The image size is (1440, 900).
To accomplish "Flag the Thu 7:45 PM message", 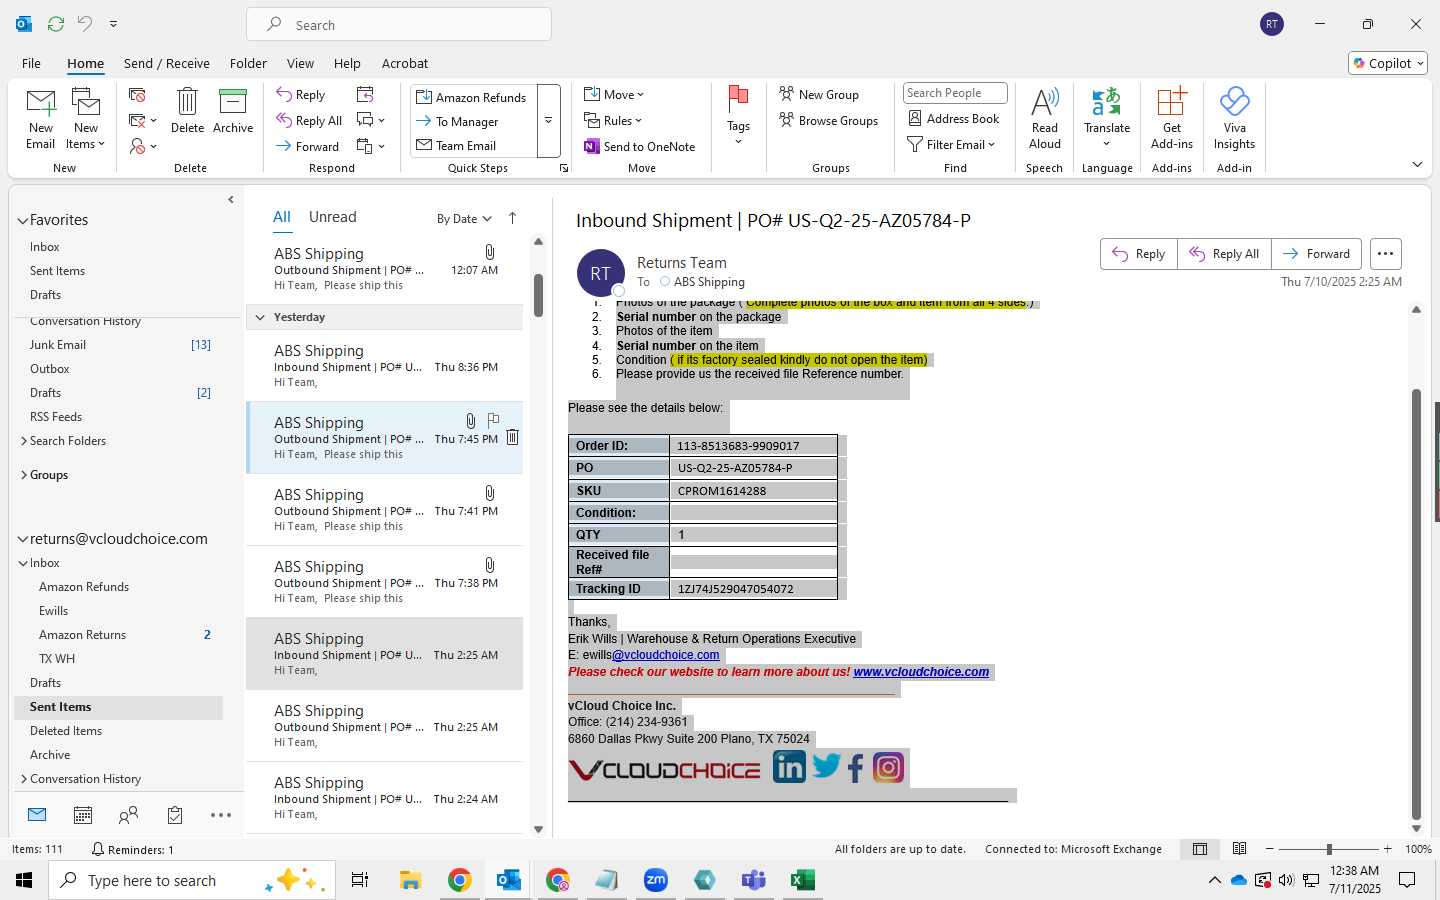I will (x=493, y=421).
